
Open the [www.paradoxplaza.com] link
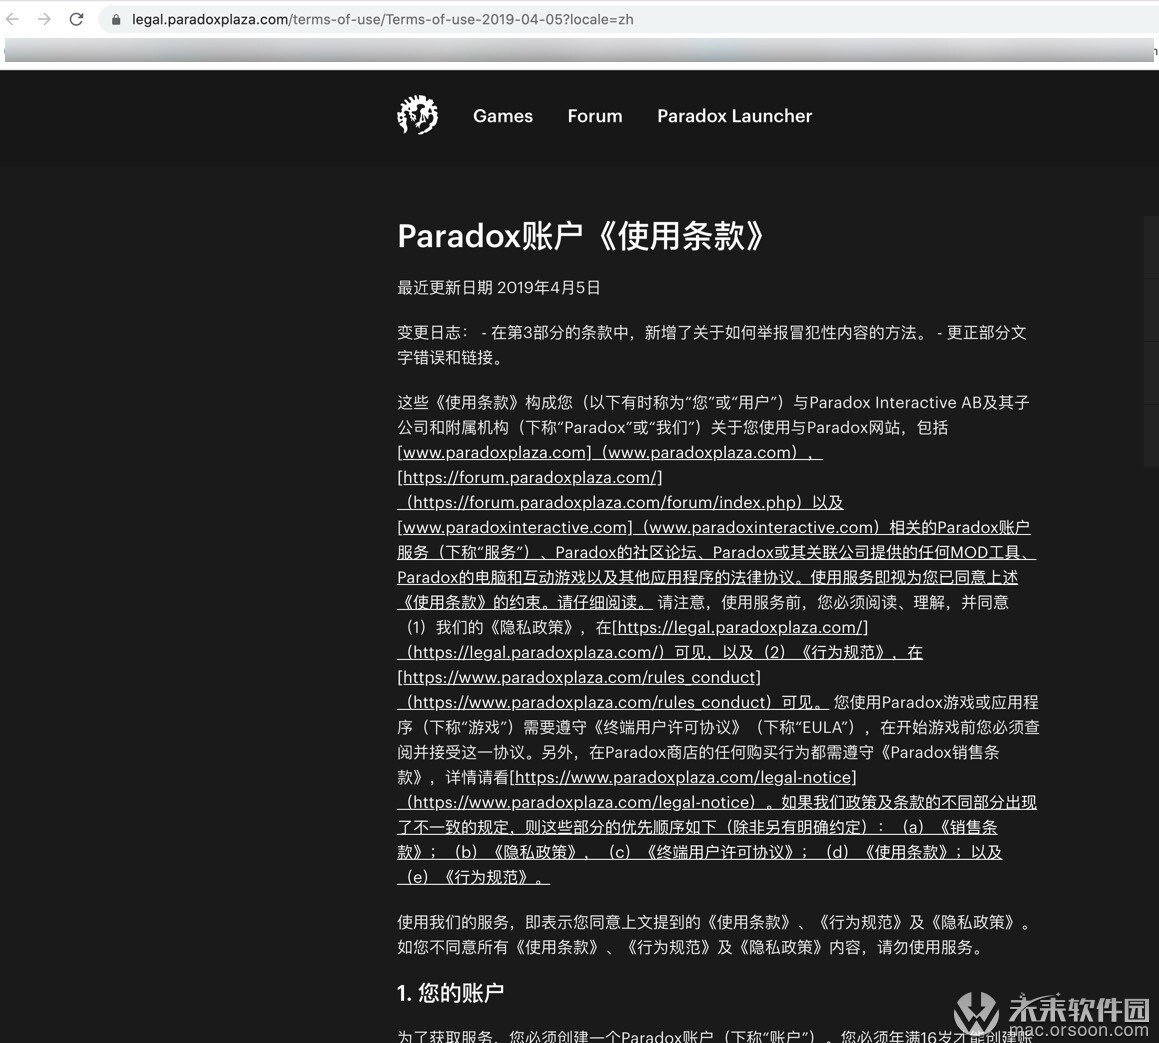pos(494,452)
